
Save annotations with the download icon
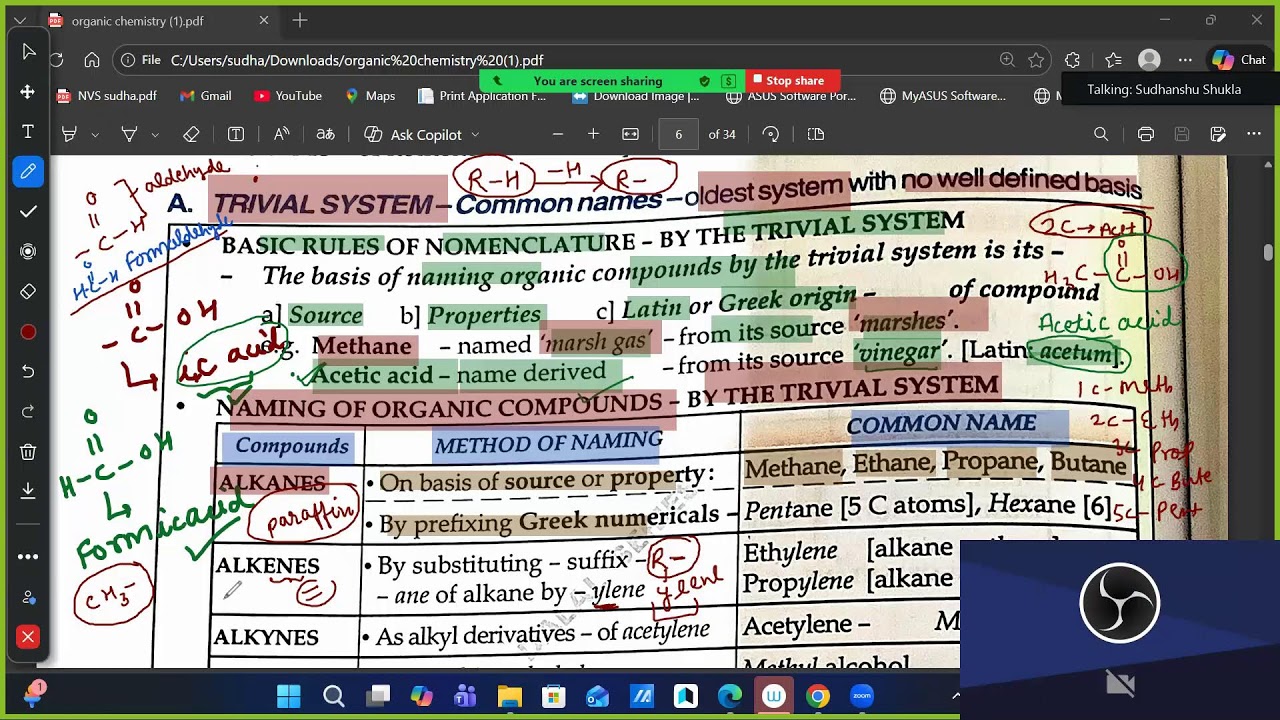[x=28, y=490]
